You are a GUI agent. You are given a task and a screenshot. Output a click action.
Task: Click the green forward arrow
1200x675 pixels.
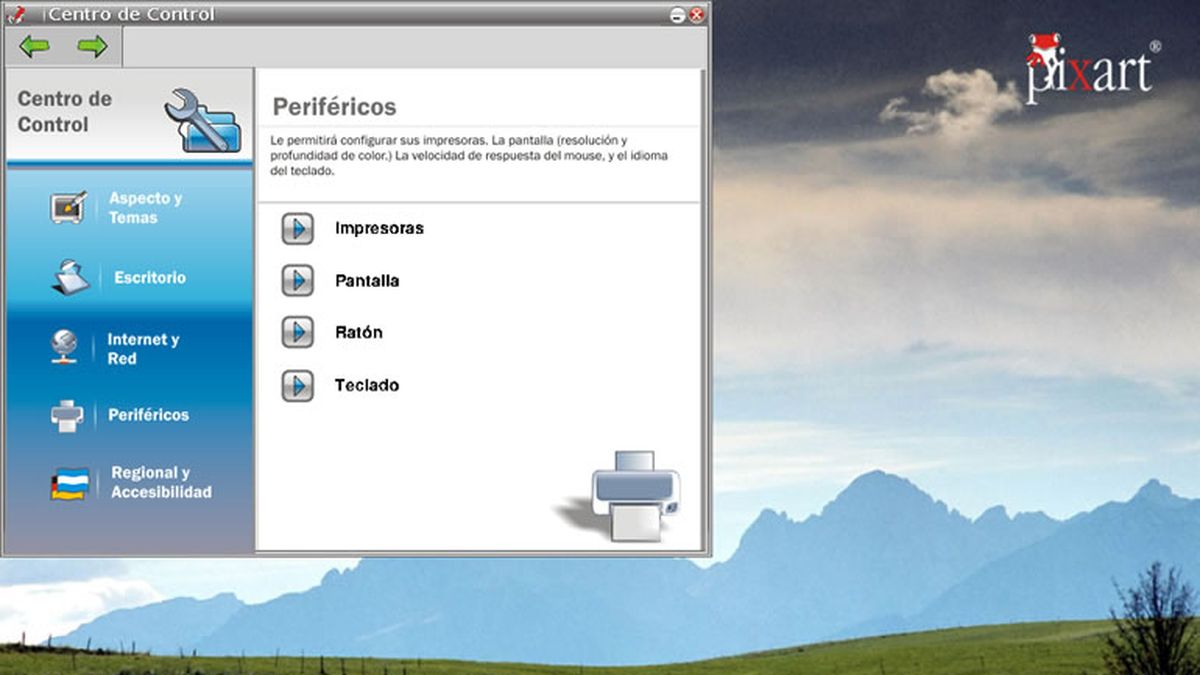[x=92, y=47]
